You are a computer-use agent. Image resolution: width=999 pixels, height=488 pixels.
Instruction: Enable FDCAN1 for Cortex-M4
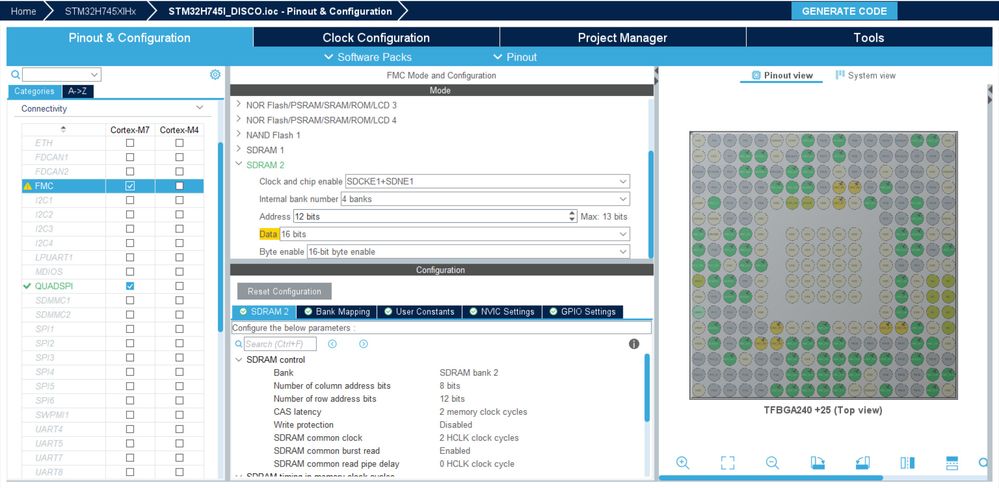(x=180, y=157)
